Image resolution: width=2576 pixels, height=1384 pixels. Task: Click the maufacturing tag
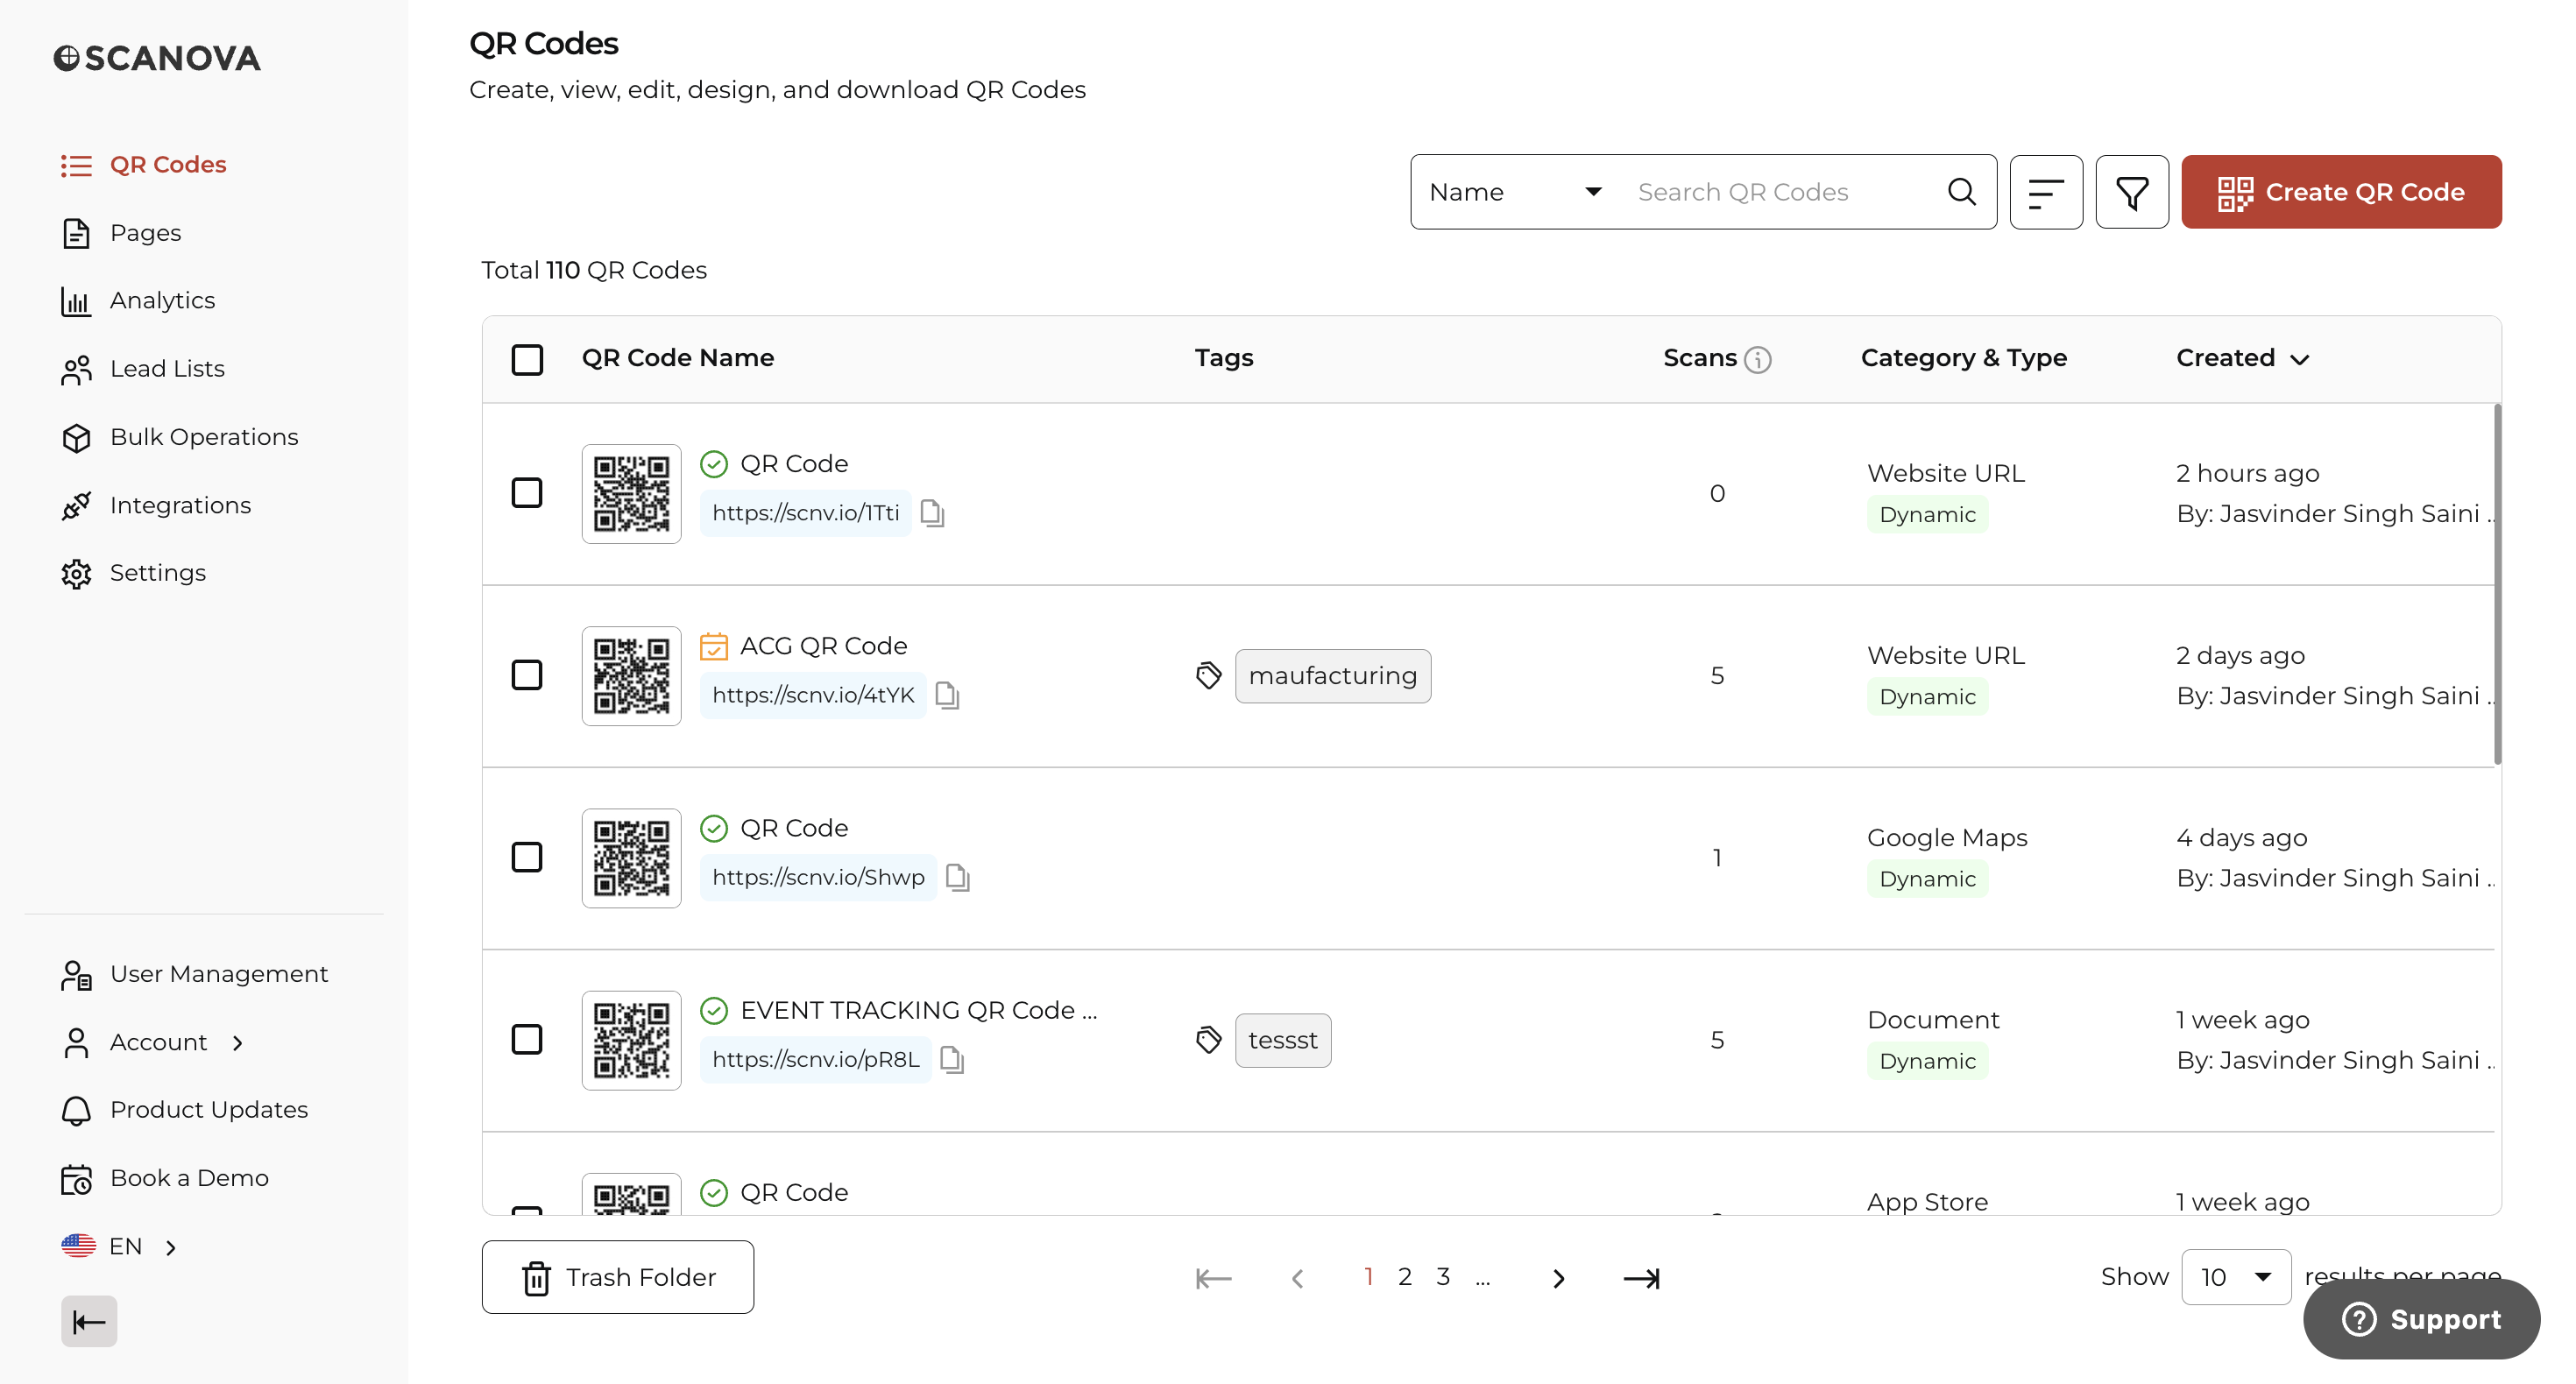(x=1333, y=676)
